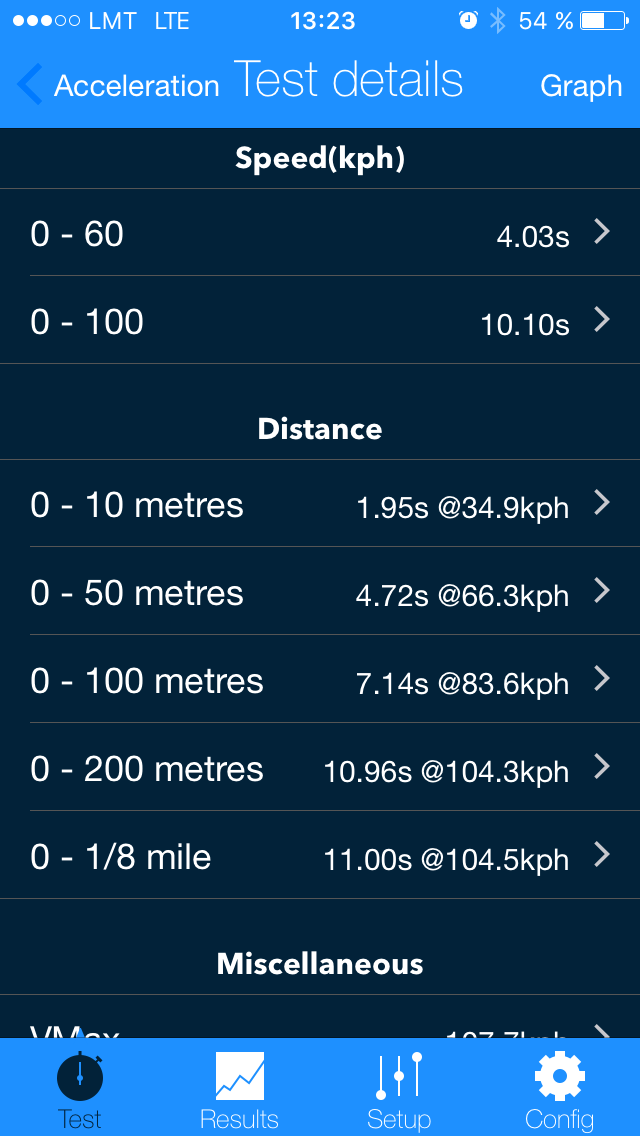Open the Results chart icon
The width and height of the screenshot is (640, 1136).
[x=240, y=1076]
